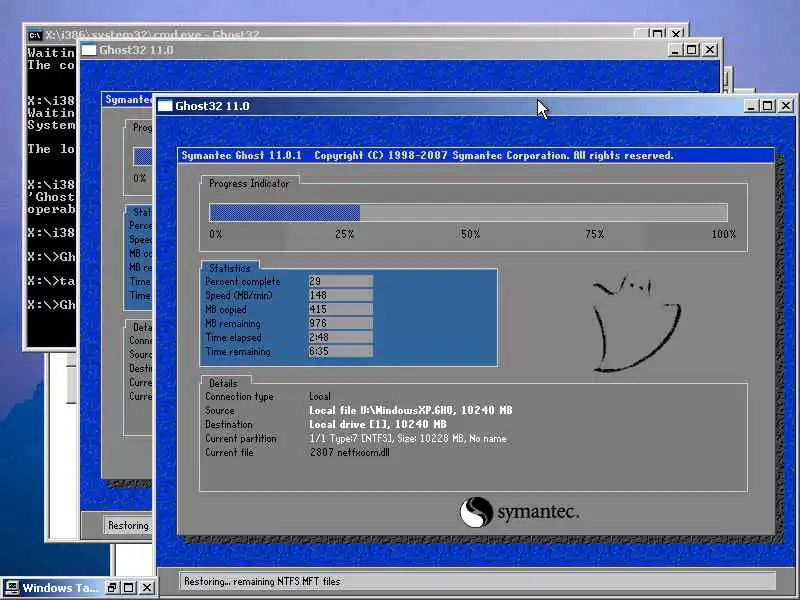
Task: Click the filled portion of the progress bar
Action: [285, 213]
